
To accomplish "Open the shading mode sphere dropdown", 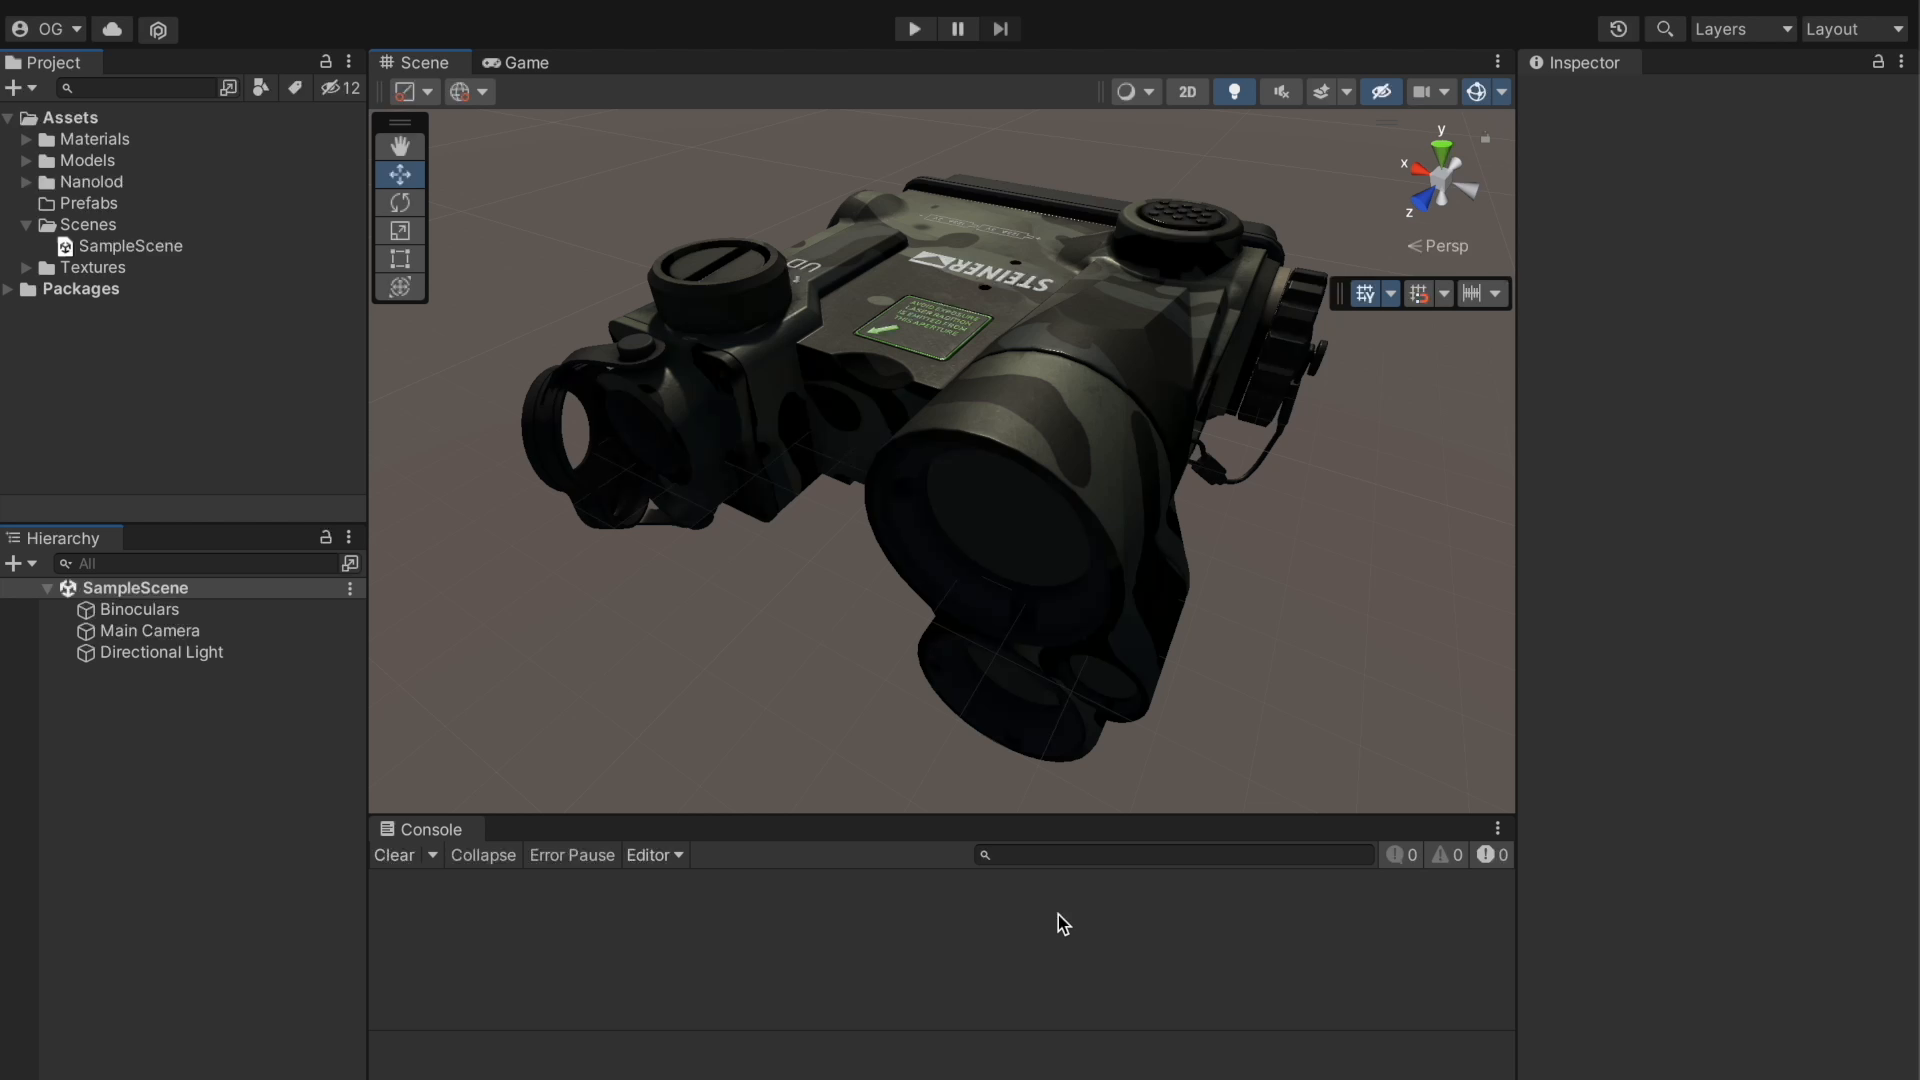I will (1135, 92).
